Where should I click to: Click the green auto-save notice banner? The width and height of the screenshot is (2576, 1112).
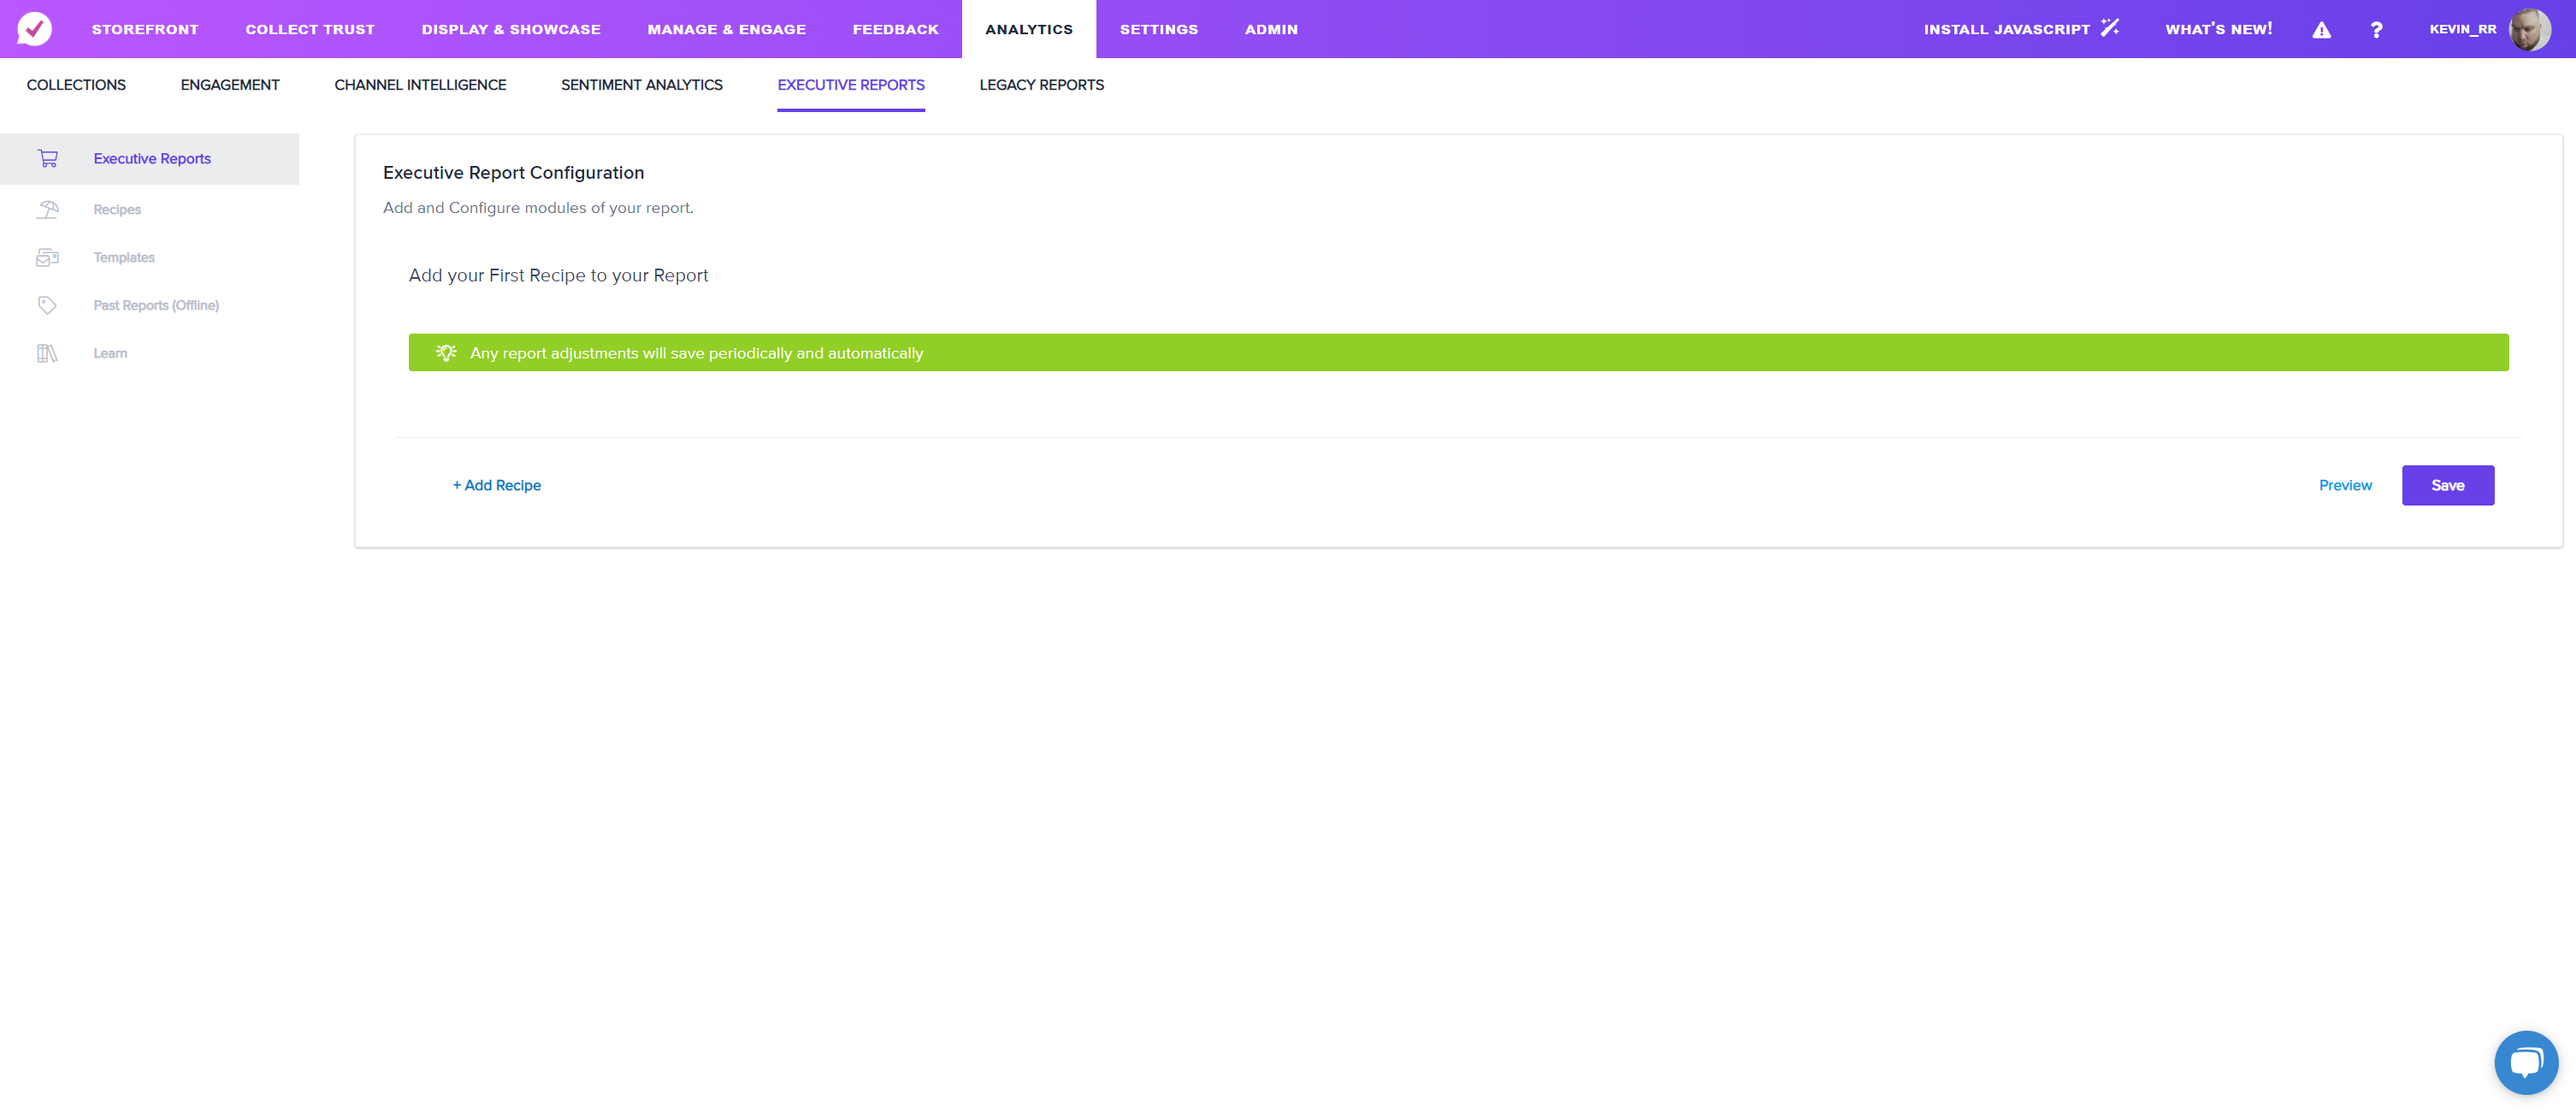(x=1457, y=352)
